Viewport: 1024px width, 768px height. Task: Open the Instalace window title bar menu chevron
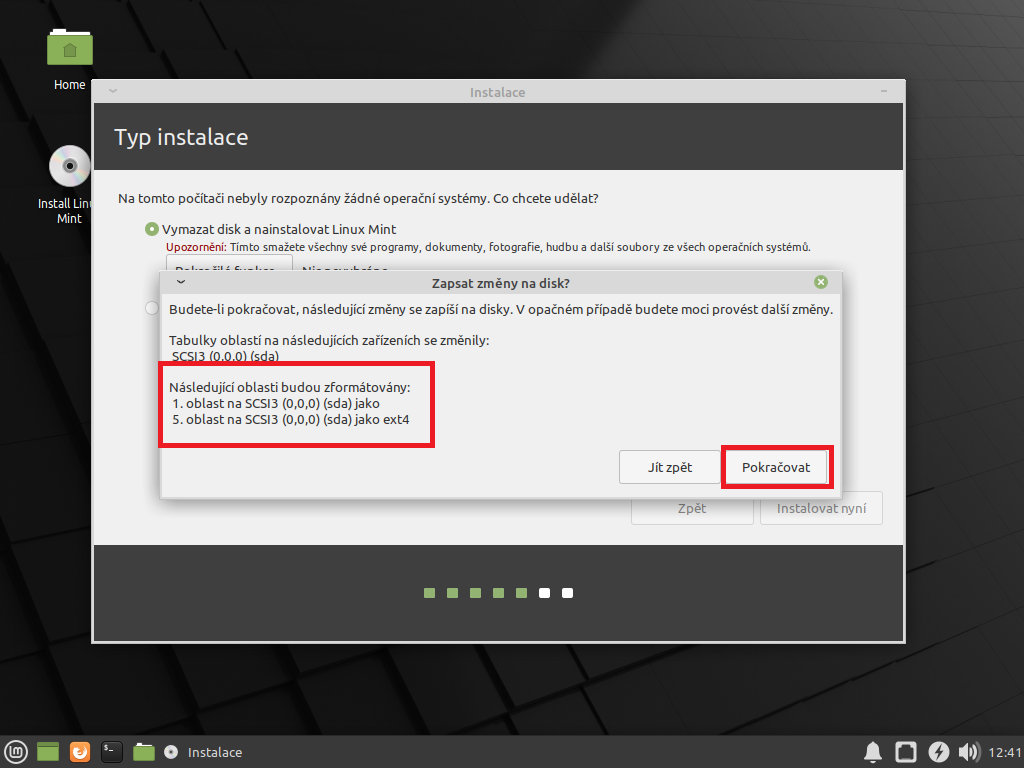tap(113, 92)
